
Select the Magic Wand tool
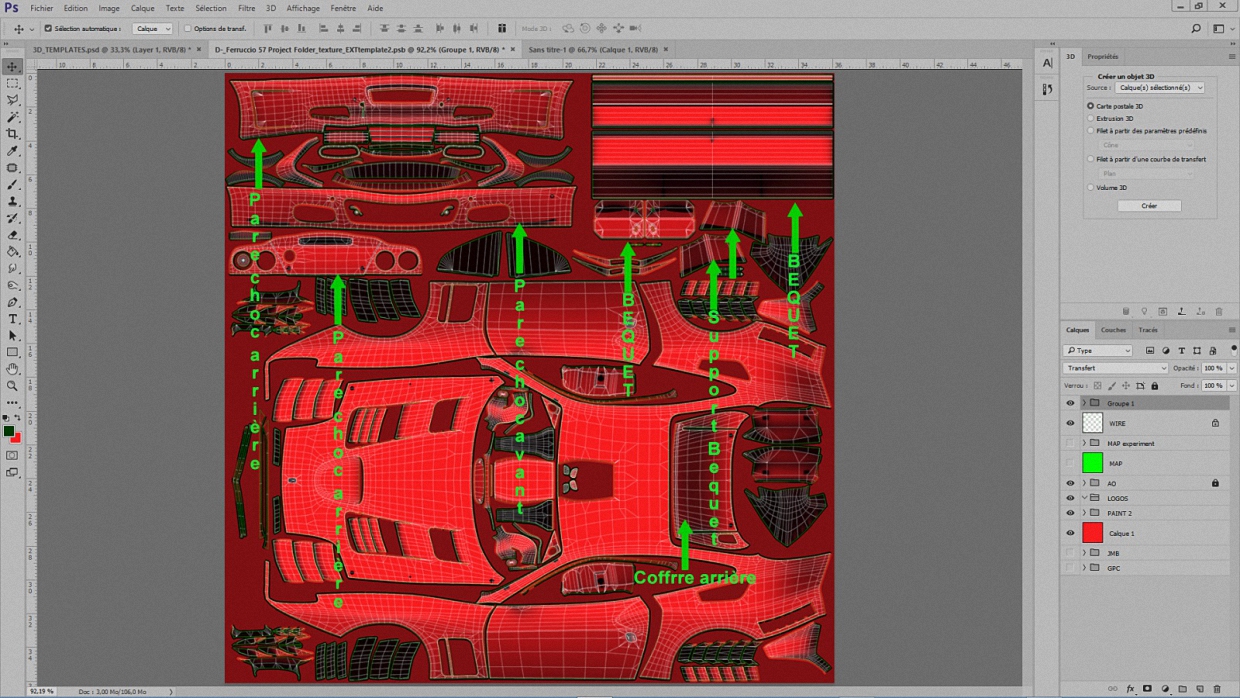13,117
